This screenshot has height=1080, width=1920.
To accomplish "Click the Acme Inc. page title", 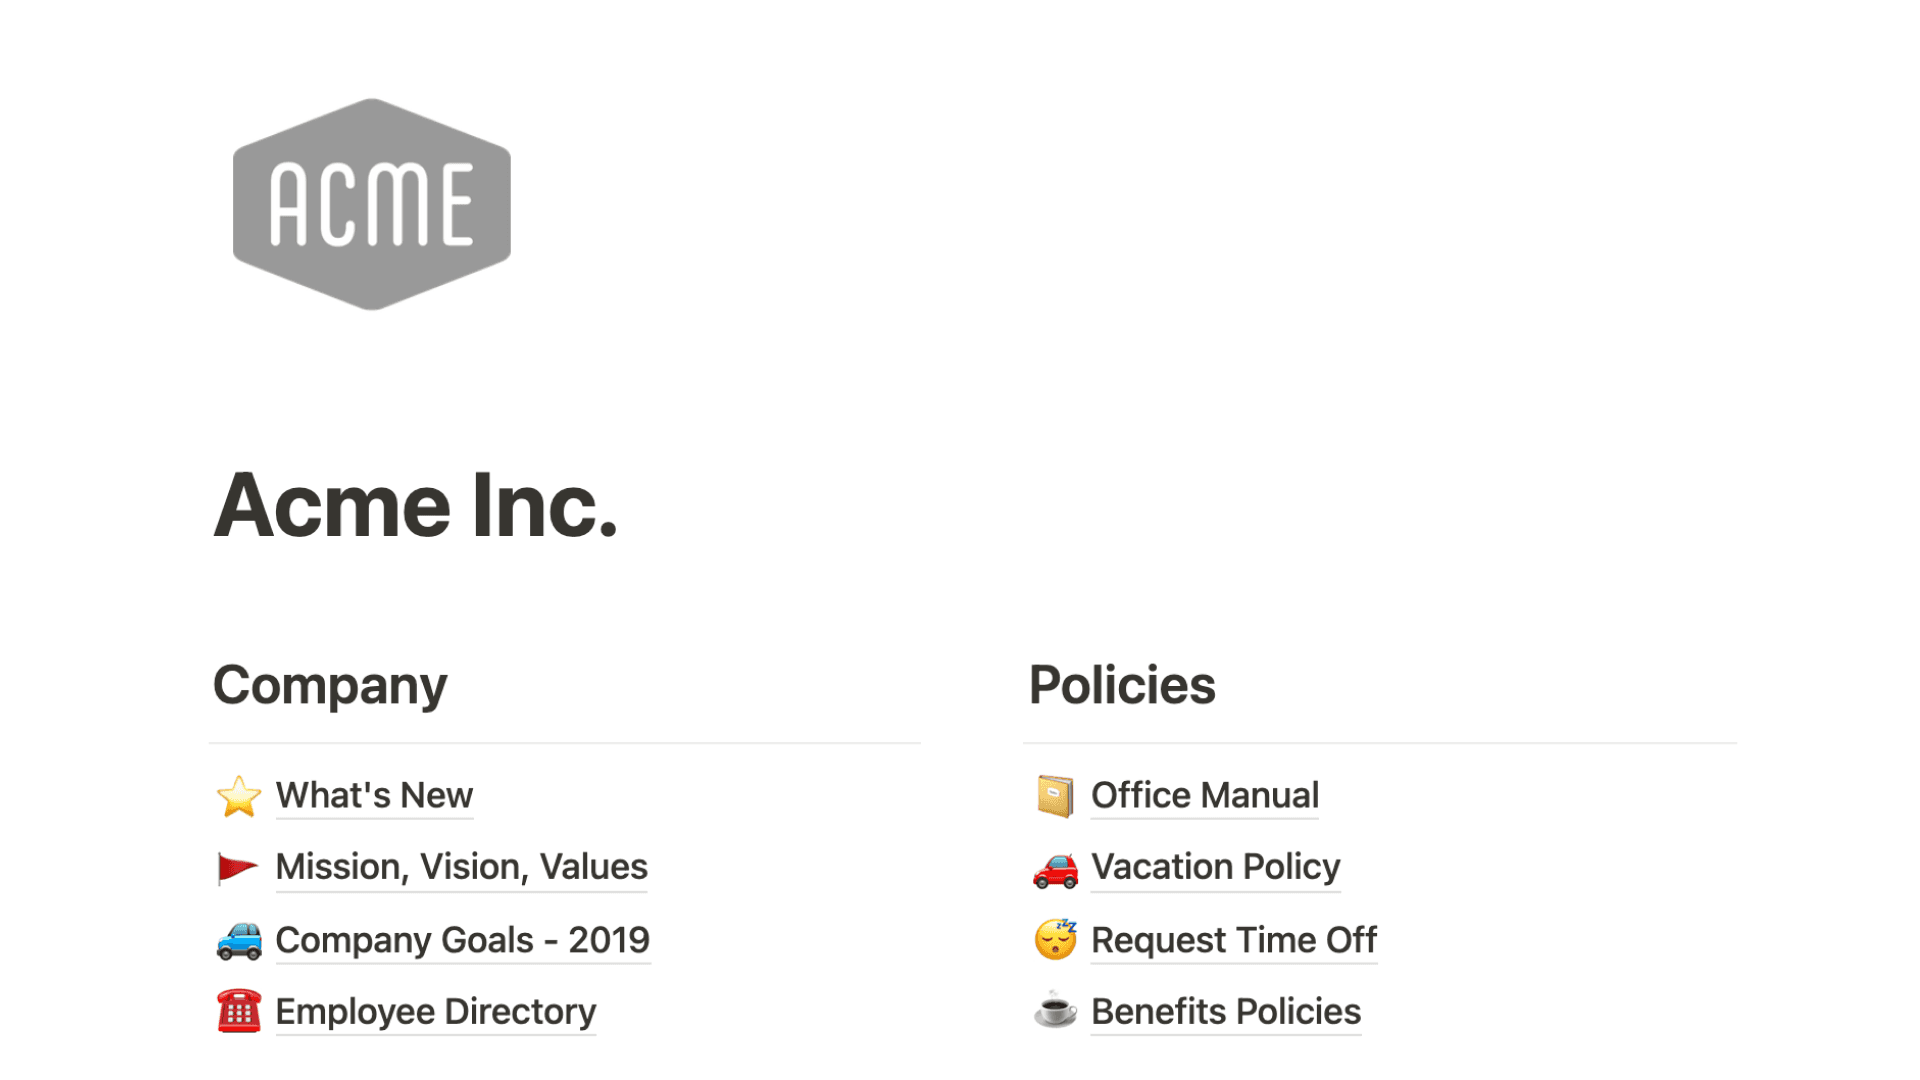I will 417,508.
